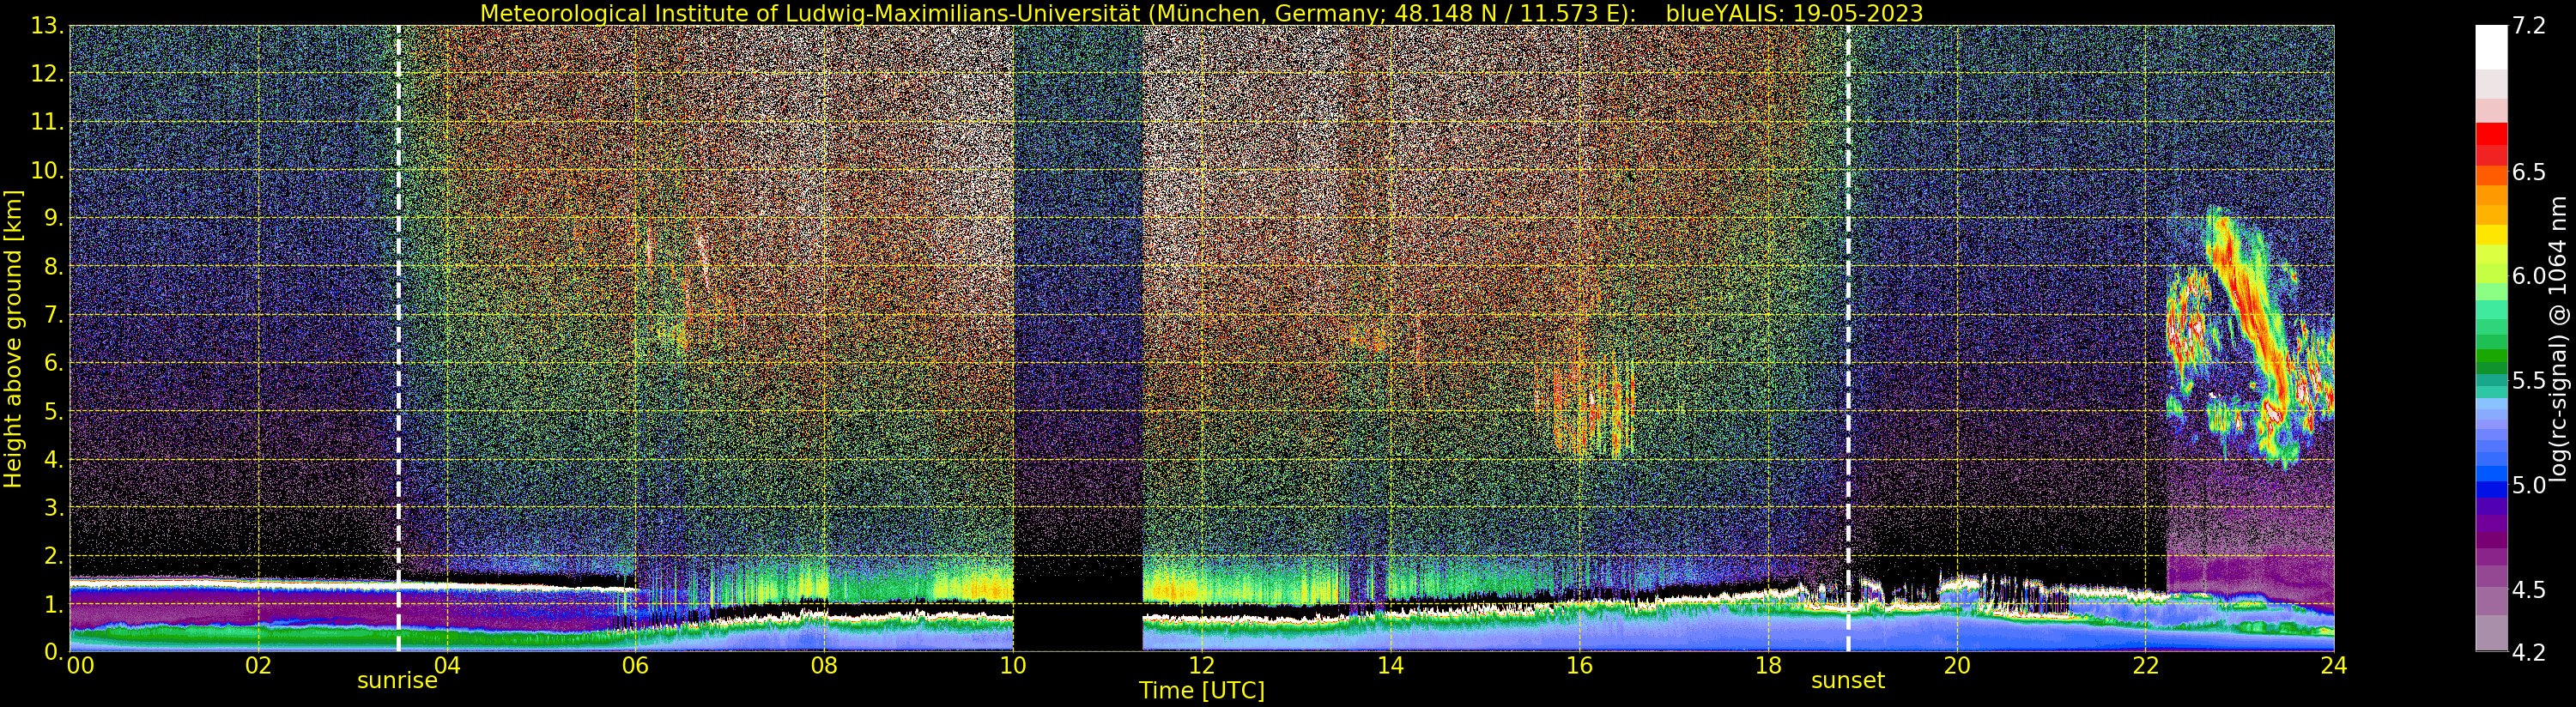2576x707 pixels.
Task: Click the 12 tick on the time axis
Action: click(x=1202, y=666)
